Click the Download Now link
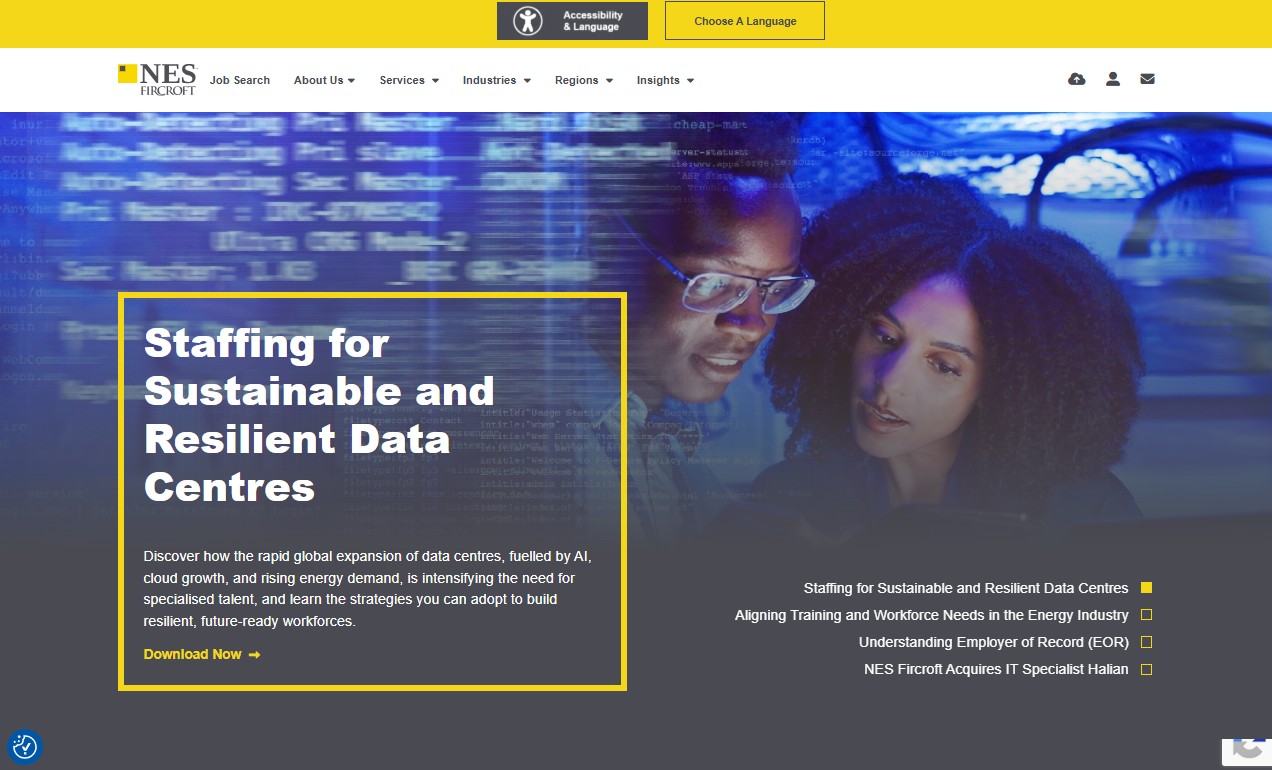 (202, 654)
